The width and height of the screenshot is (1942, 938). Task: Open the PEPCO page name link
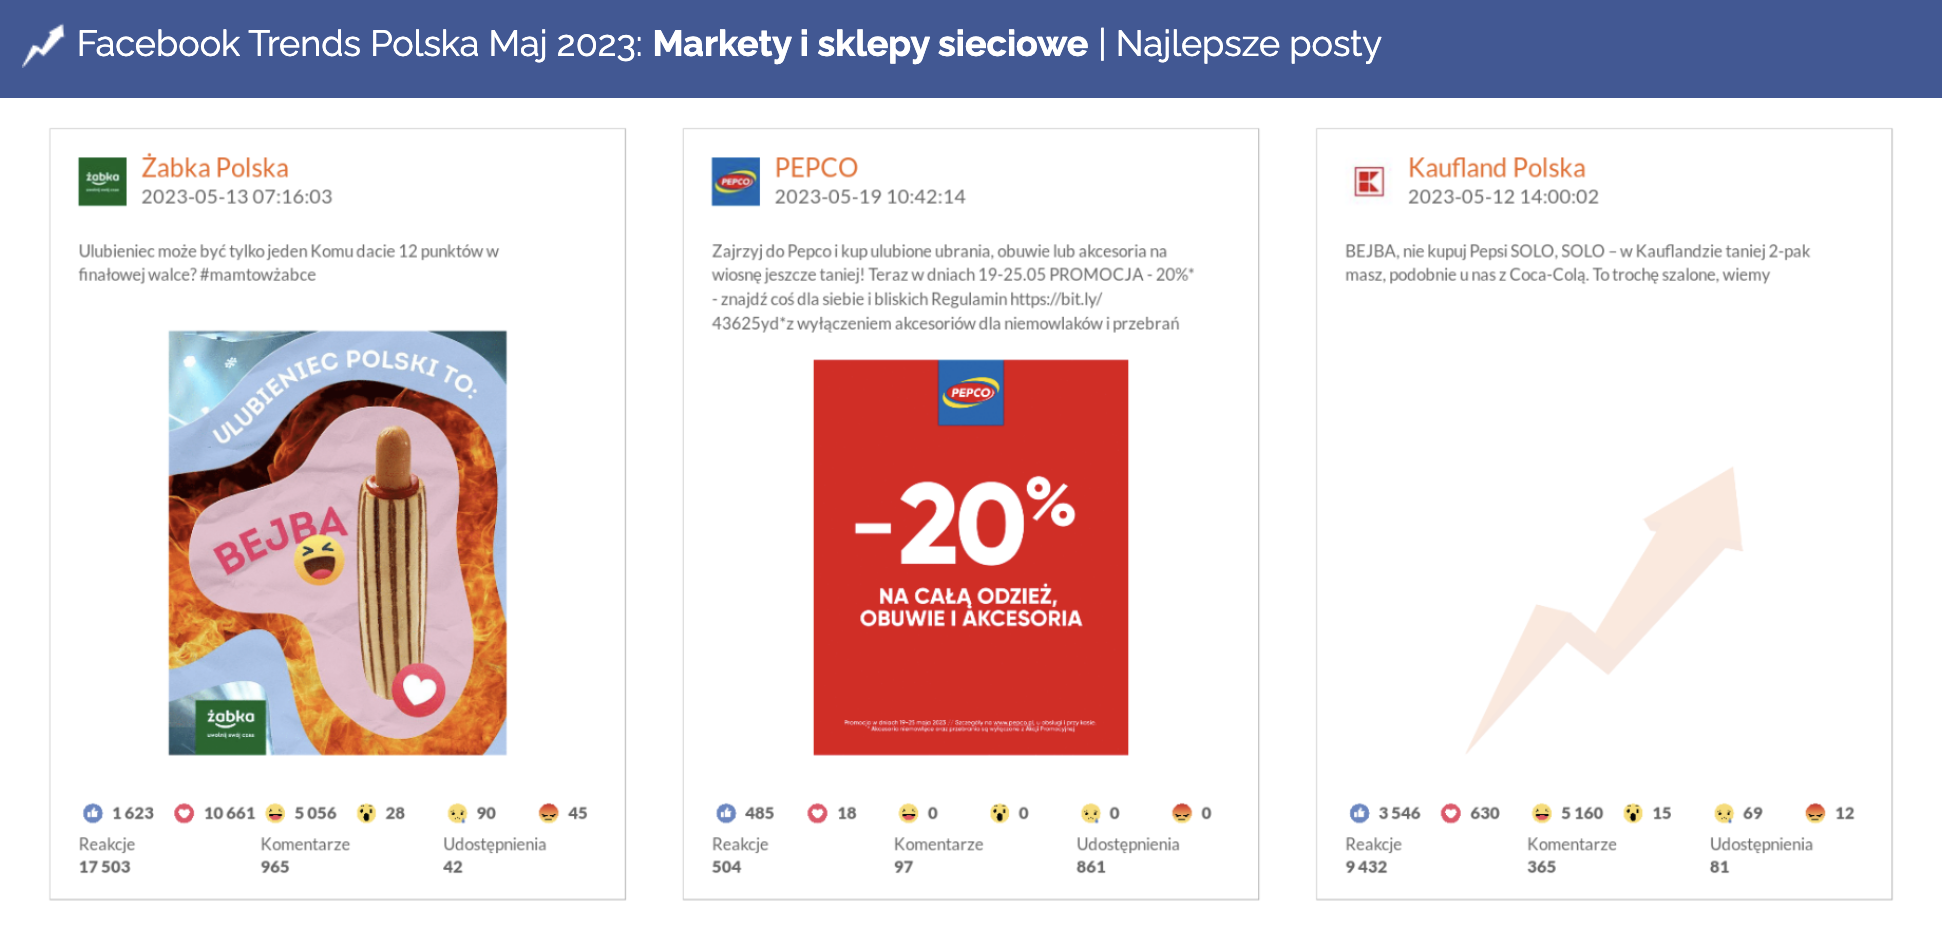tap(816, 167)
